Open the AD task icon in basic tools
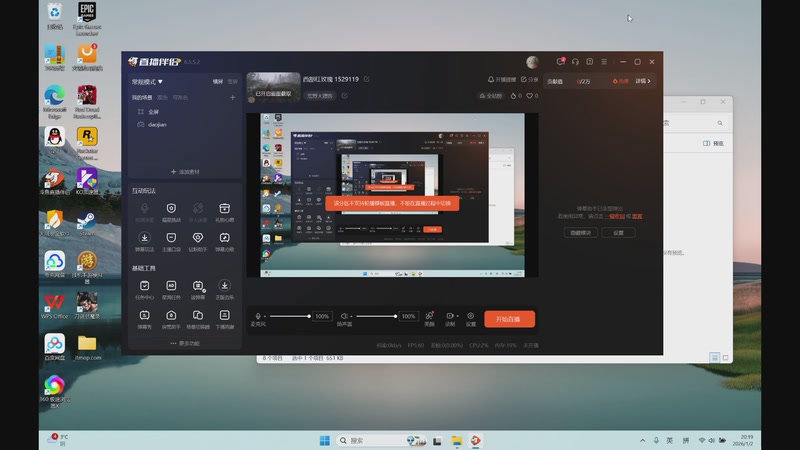This screenshot has height=450, width=800. [x=171, y=286]
